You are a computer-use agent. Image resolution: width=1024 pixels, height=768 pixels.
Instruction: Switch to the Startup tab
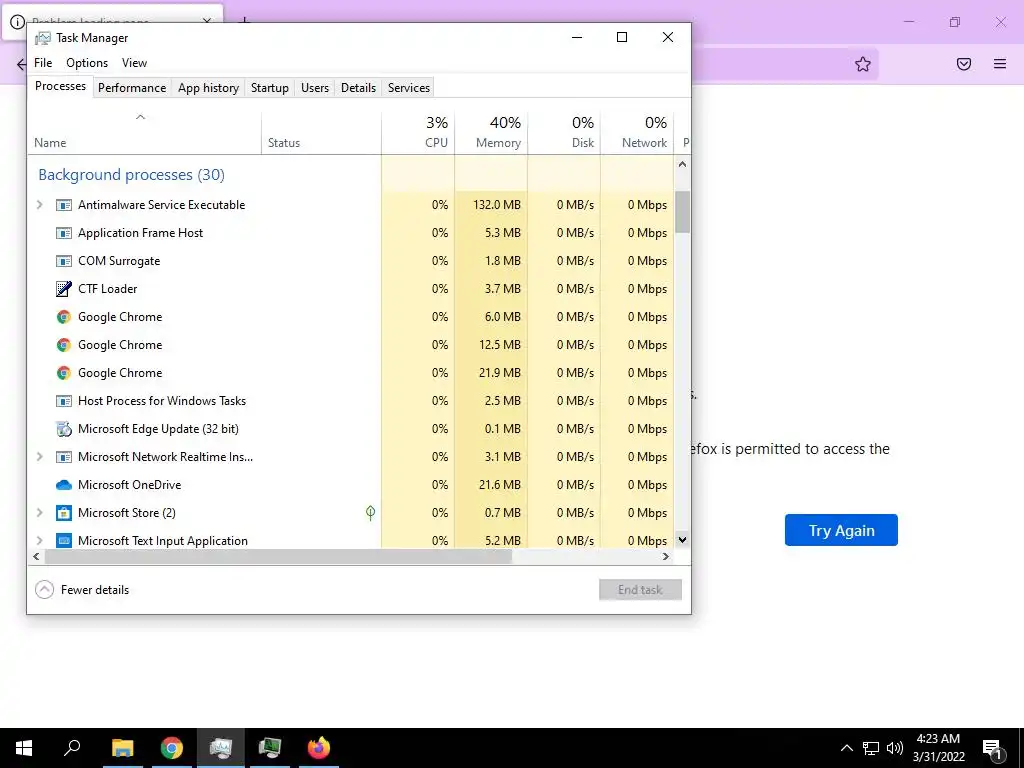270,88
